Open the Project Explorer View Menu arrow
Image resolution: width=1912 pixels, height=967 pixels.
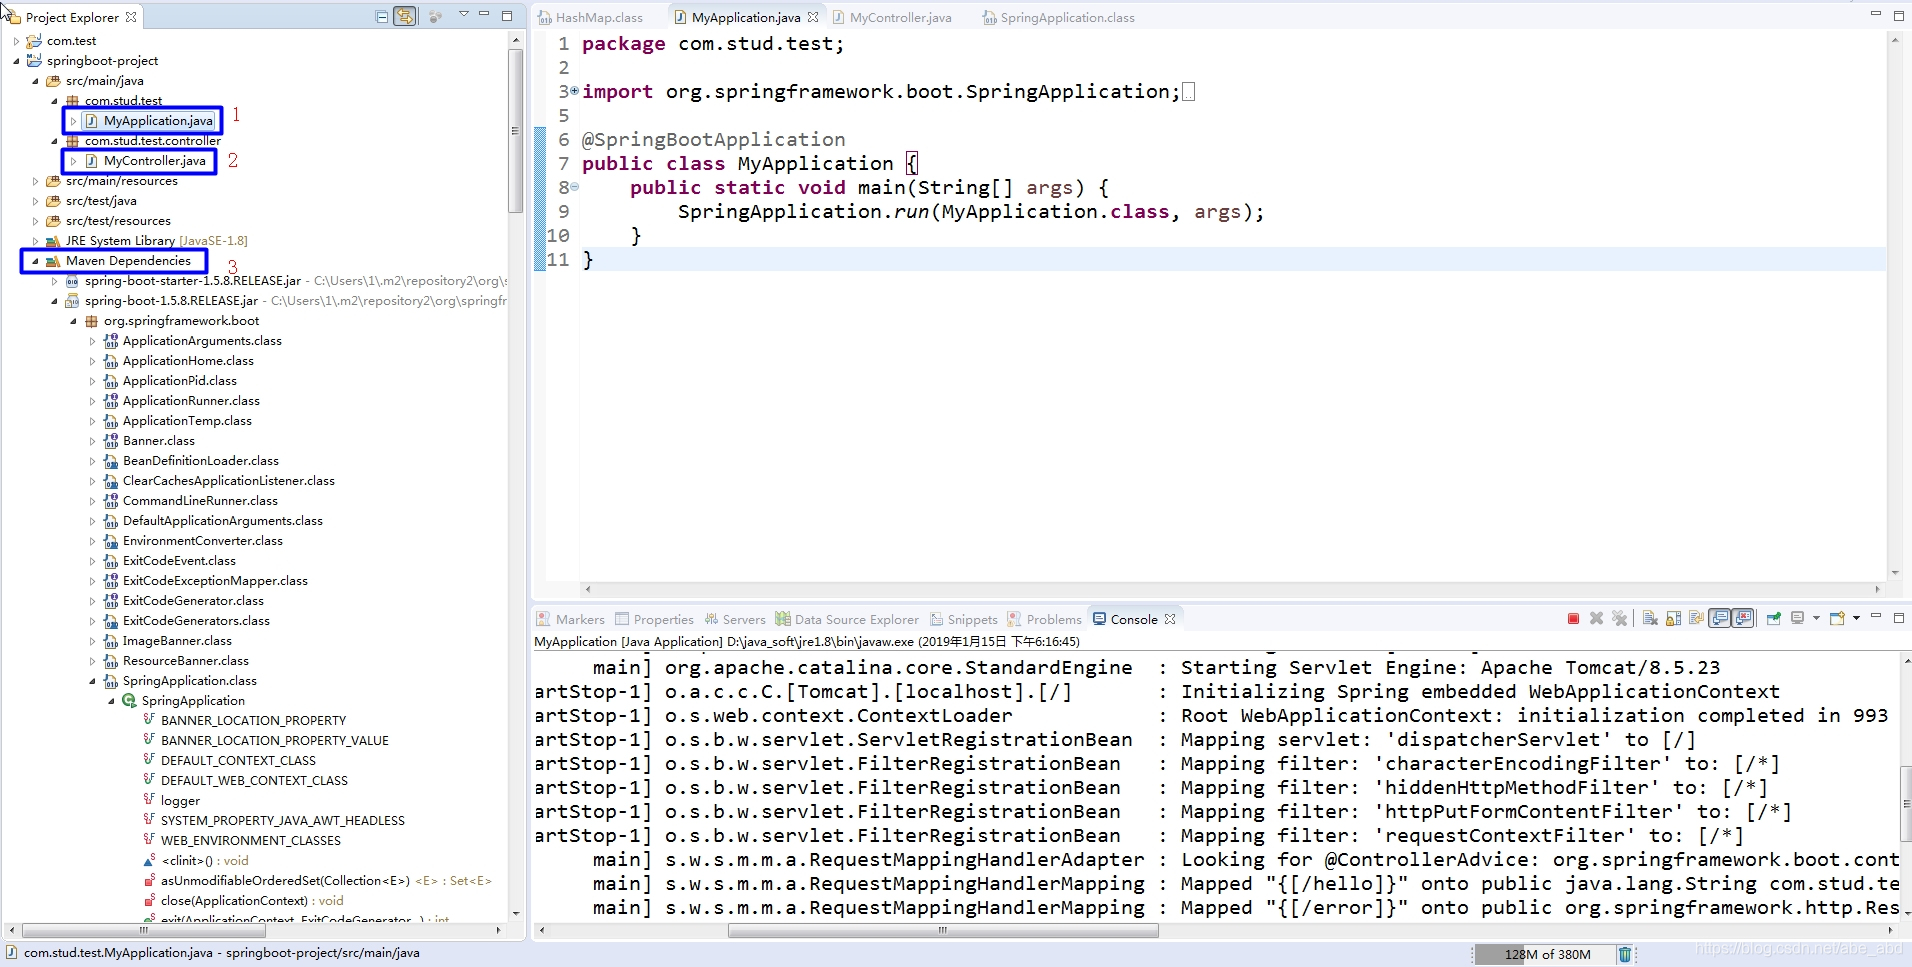pos(464,14)
